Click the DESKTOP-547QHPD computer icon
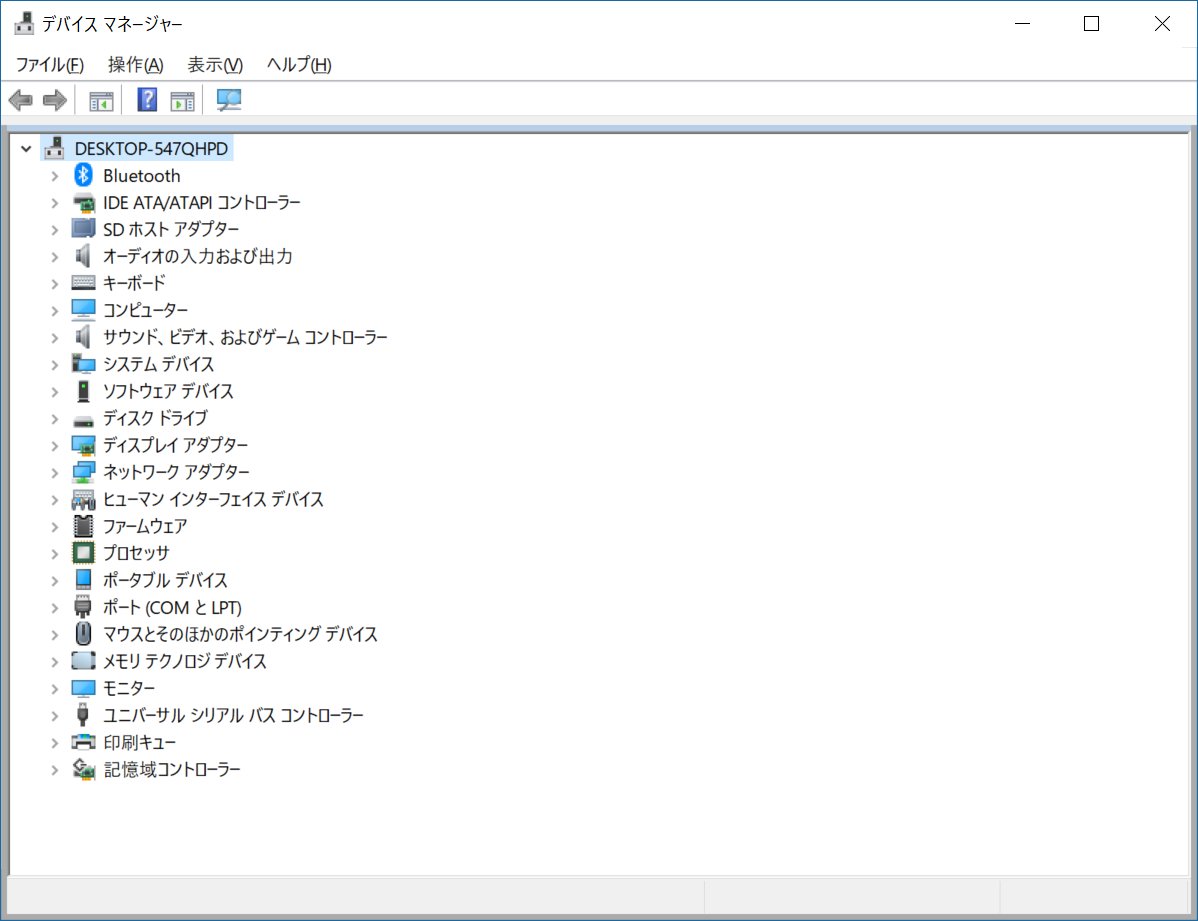 click(x=54, y=148)
